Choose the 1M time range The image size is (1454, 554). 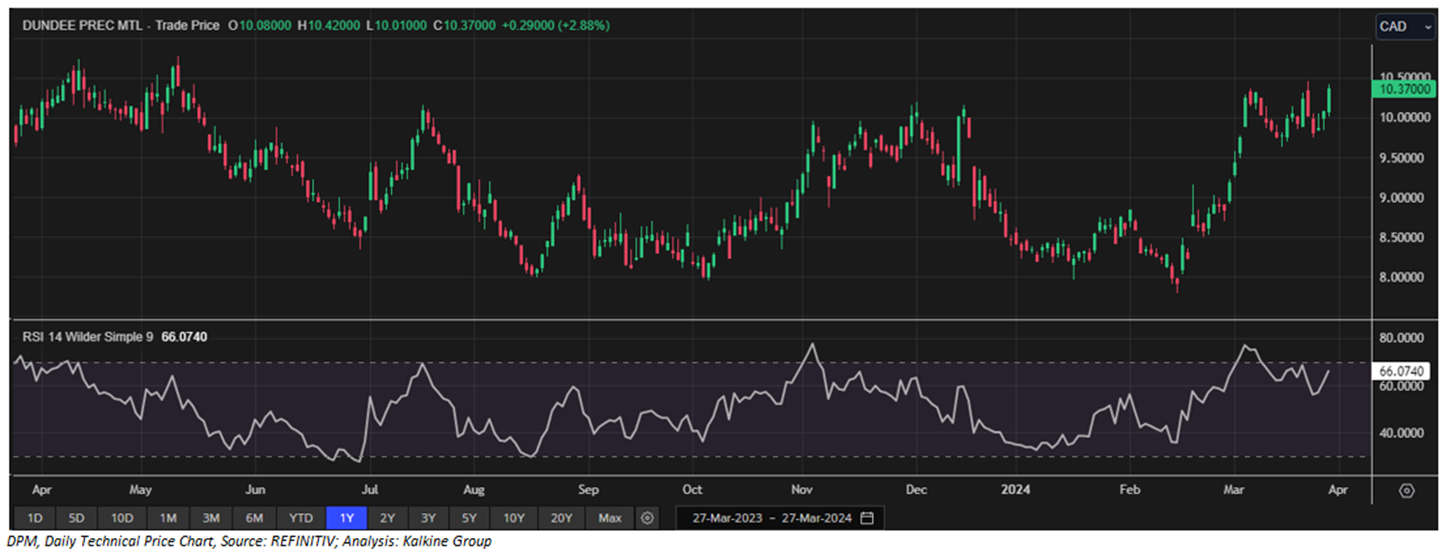pyautogui.click(x=168, y=518)
